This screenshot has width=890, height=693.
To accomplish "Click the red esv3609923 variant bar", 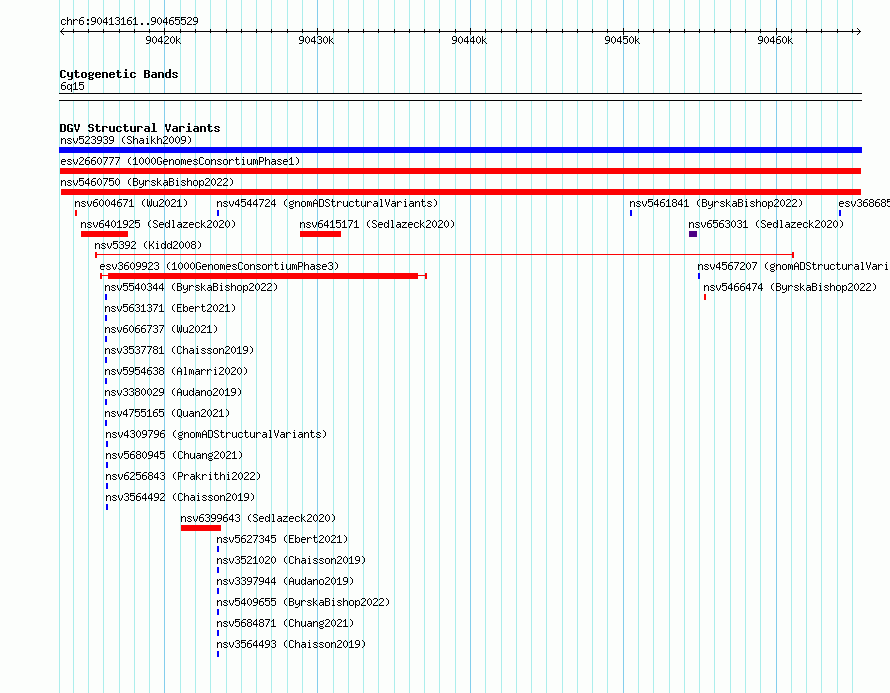I will [x=263, y=276].
